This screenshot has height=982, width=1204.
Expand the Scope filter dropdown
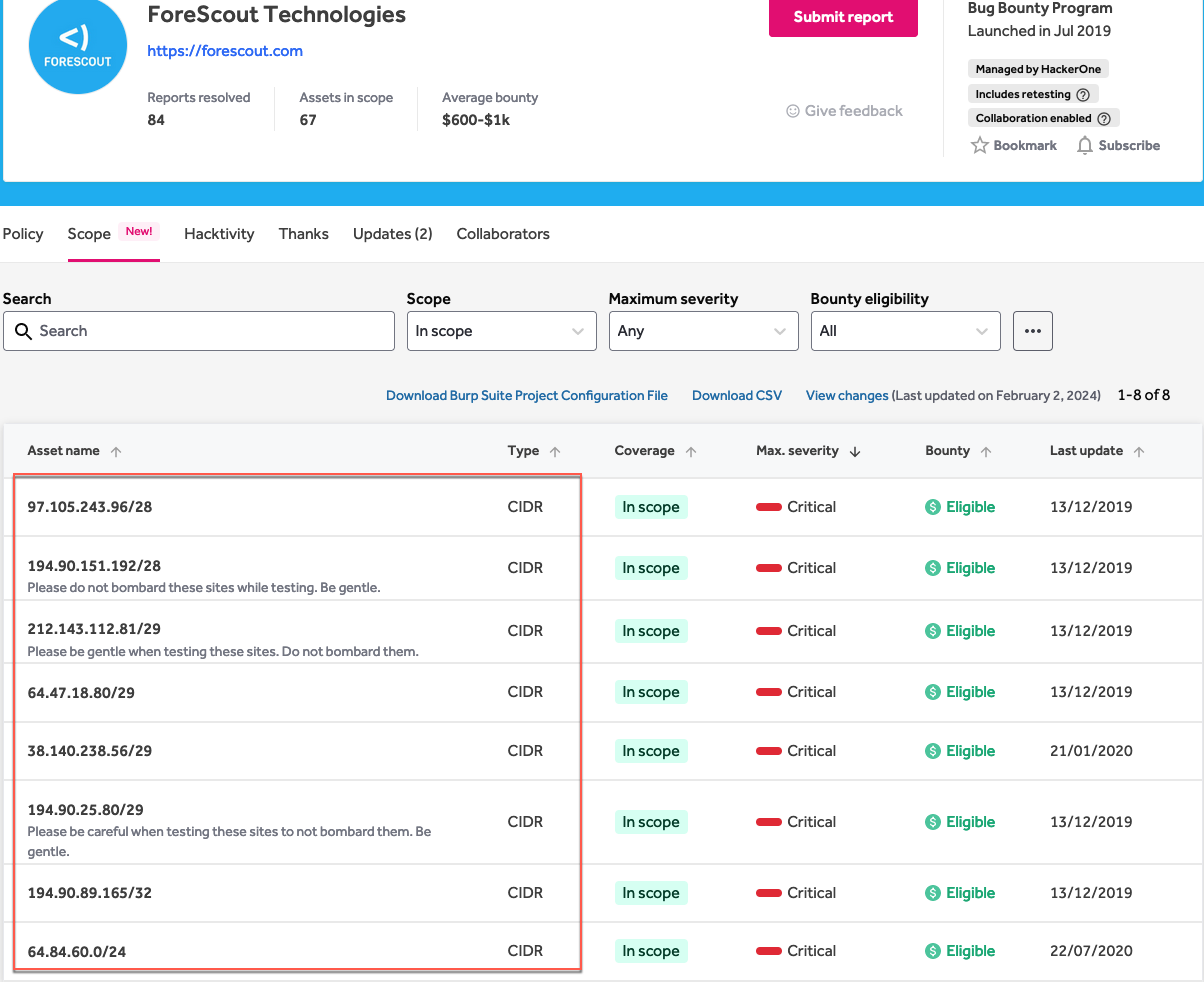(x=501, y=331)
